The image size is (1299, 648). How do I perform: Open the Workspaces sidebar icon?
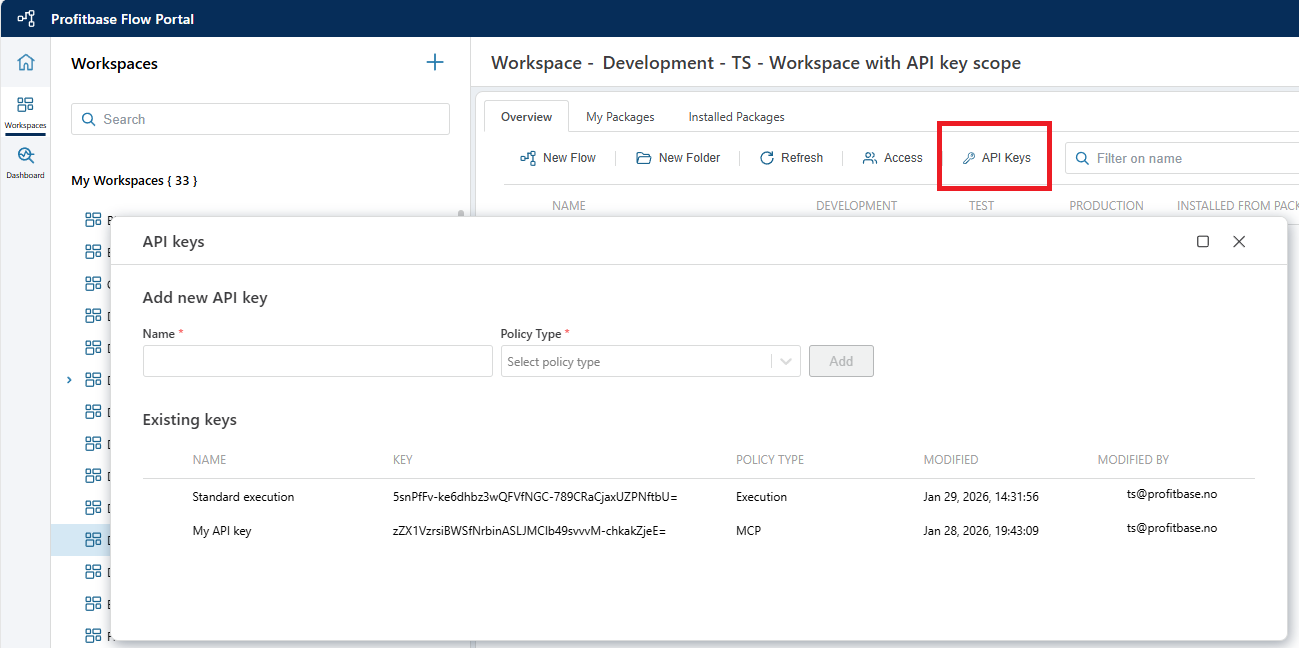(x=25, y=110)
